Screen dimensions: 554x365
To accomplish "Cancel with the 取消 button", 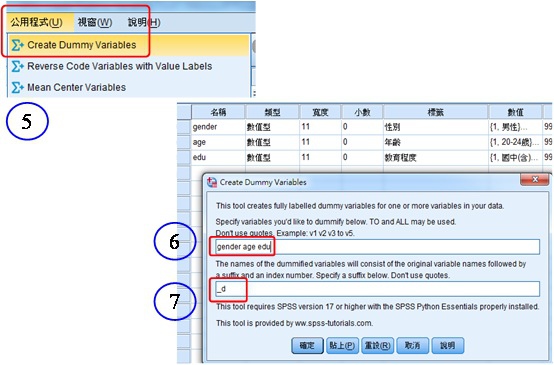I will click(412, 345).
